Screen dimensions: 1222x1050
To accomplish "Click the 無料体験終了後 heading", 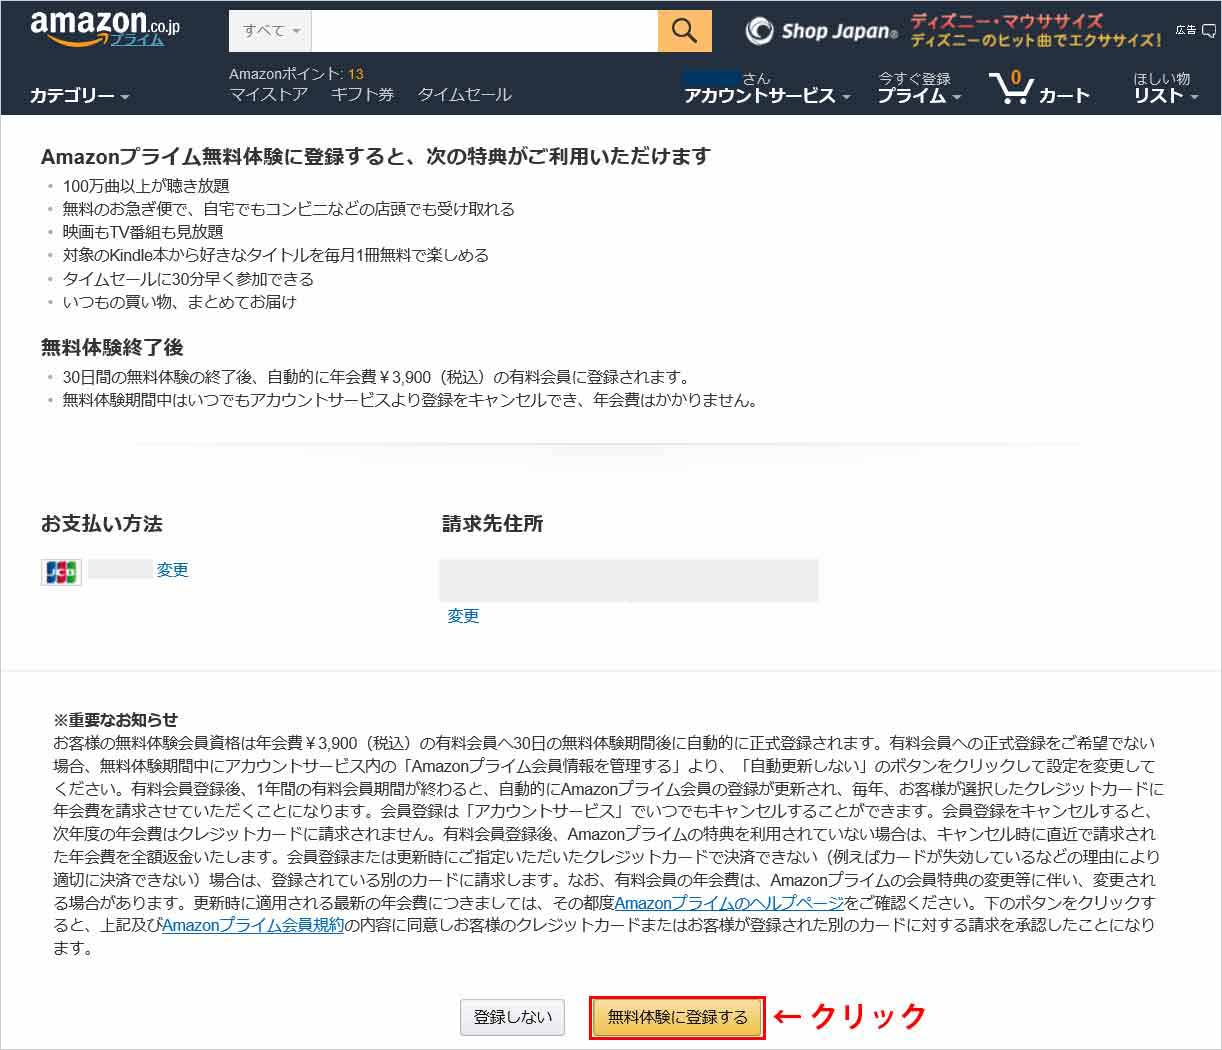I will [x=112, y=348].
